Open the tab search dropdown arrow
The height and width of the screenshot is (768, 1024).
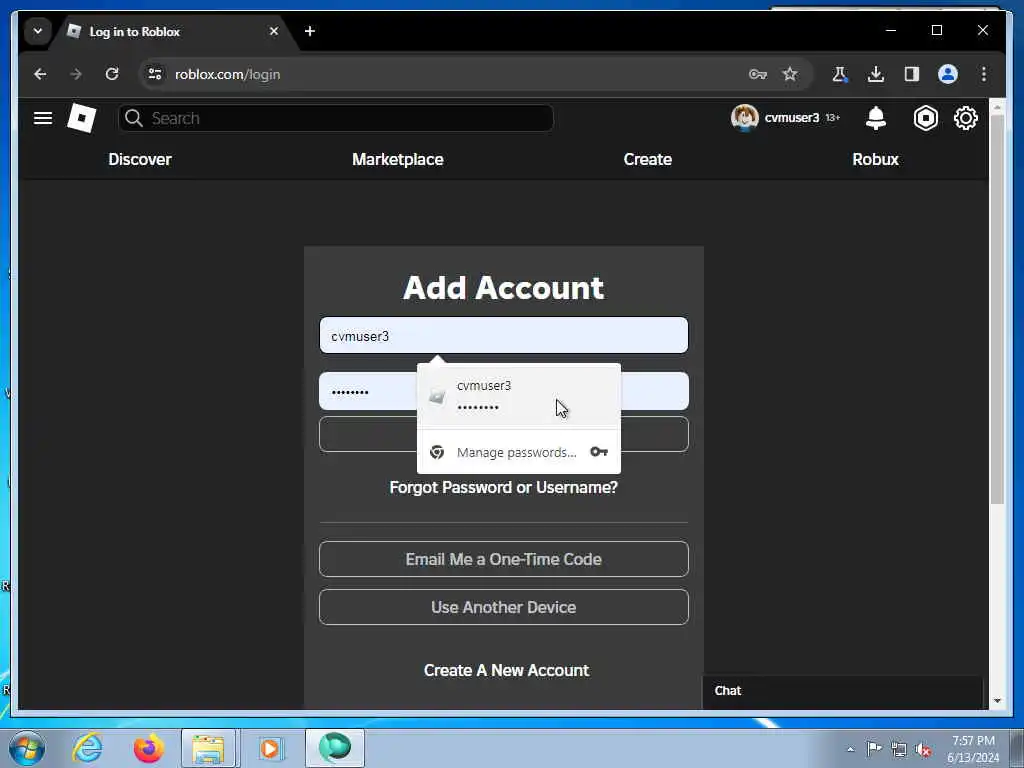coord(38,31)
